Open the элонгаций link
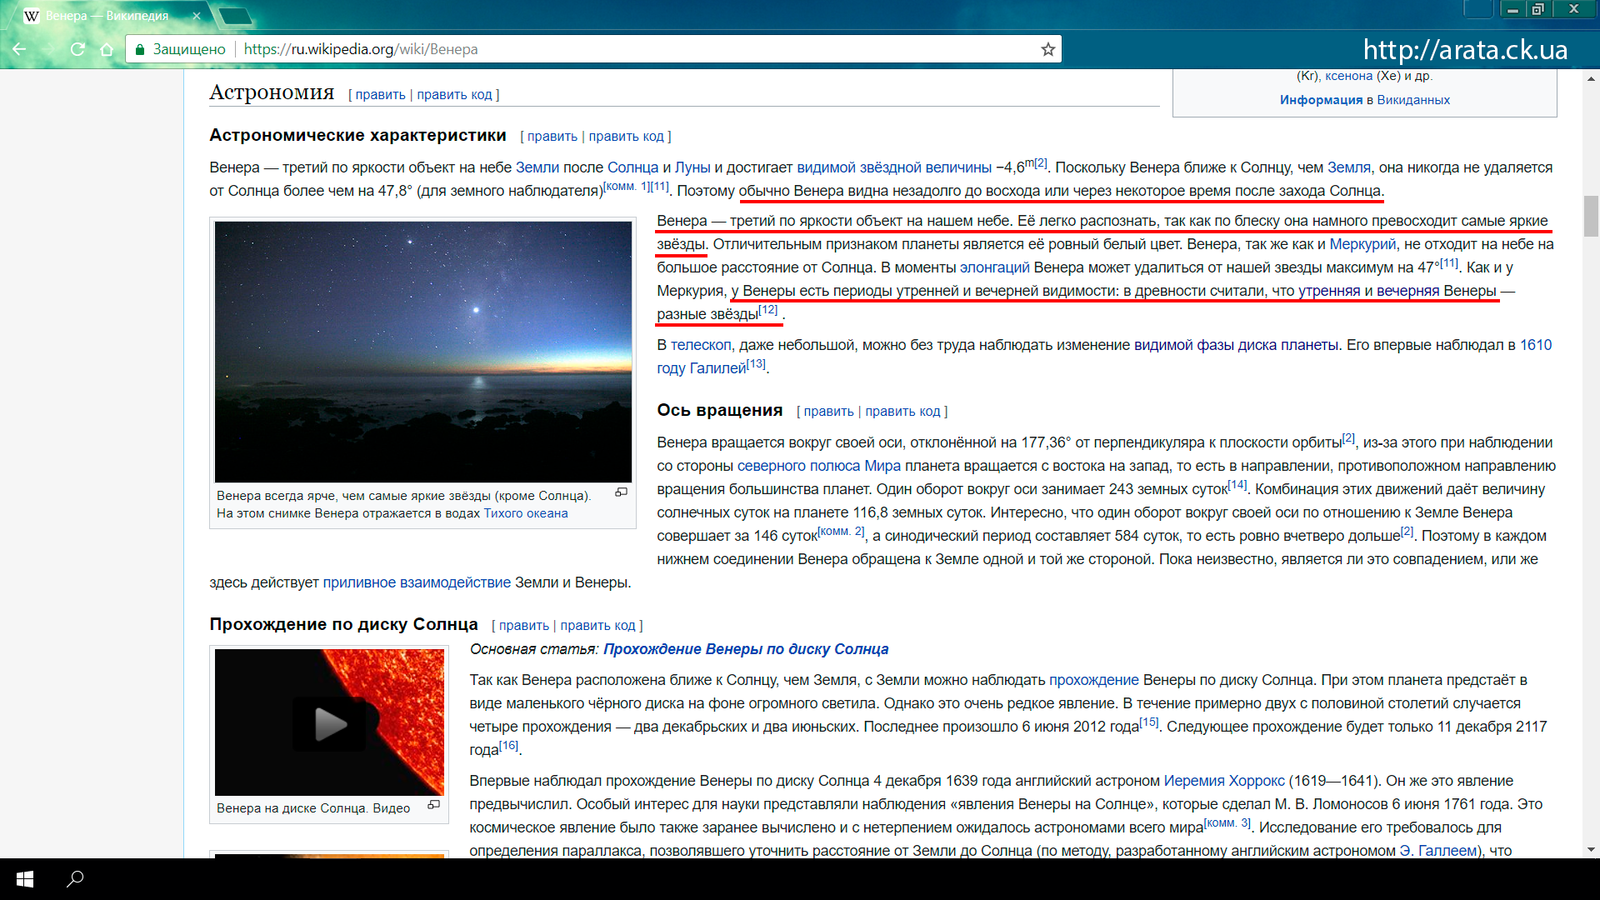The height and width of the screenshot is (900, 1600). [x=995, y=268]
